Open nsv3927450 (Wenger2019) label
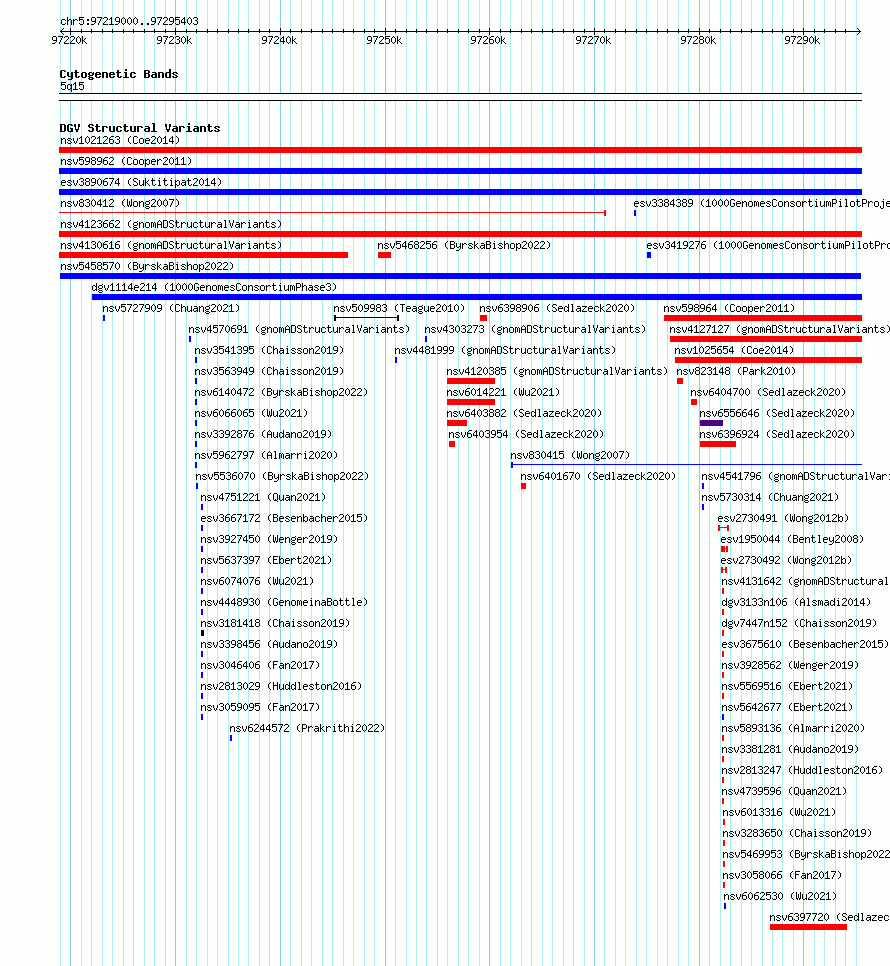The height and width of the screenshot is (966, 890). click(269, 538)
